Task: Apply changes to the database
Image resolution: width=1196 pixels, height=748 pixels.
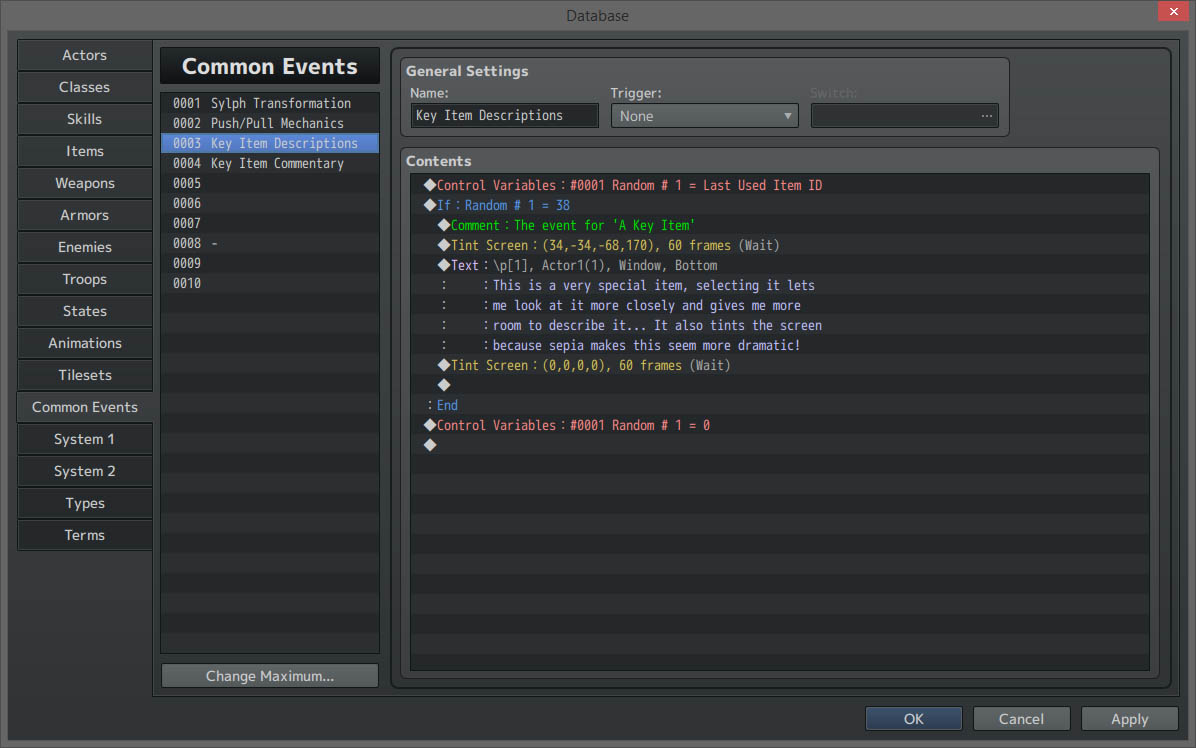Action: pos(1129,718)
